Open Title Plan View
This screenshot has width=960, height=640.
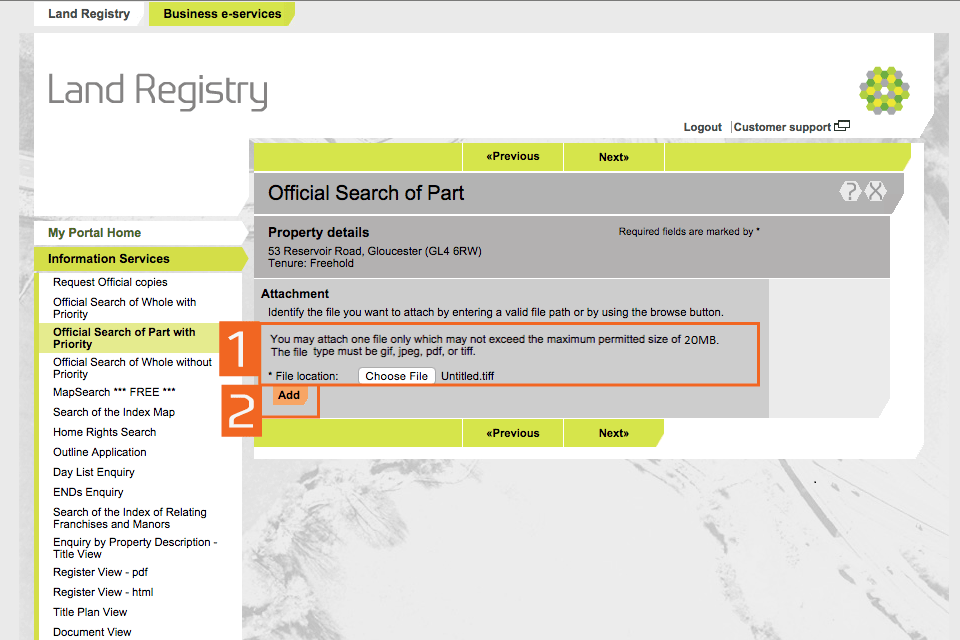pyautogui.click(x=90, y=612)
